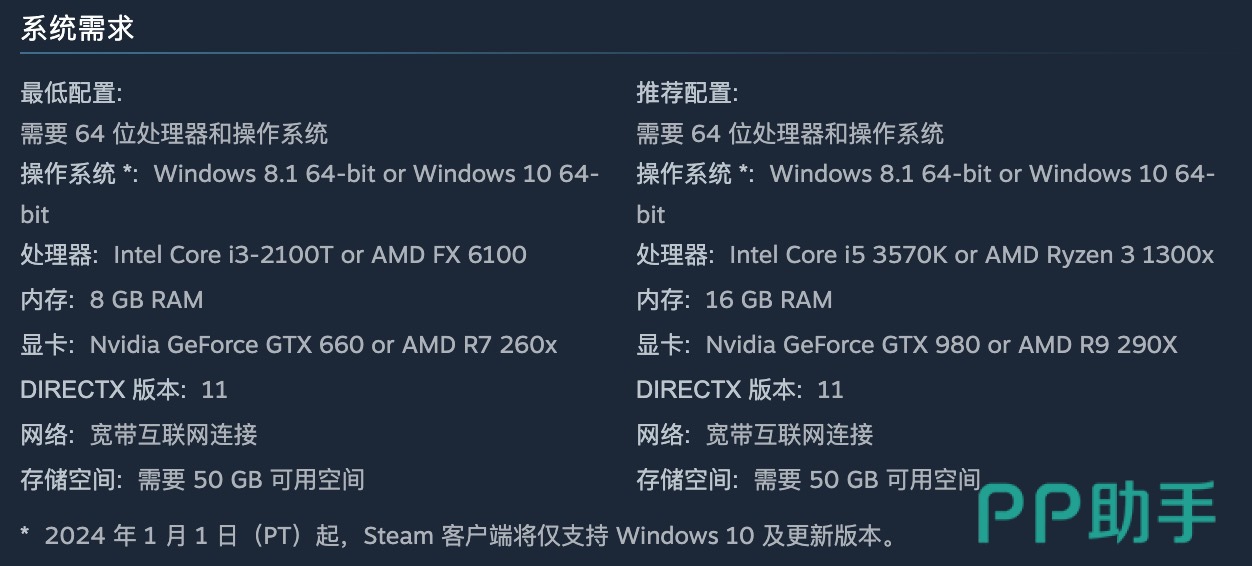Click the 64-bit requirement under 最低配置
This screenshot has height=566, width=1252.
point(174,133)
